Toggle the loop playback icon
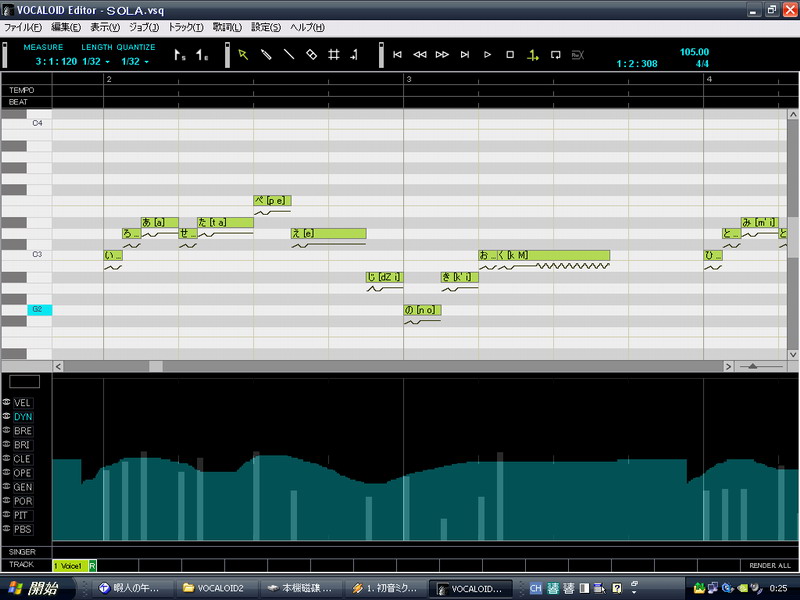800x600 pixels. pyautogui.click(x=556, y=55)
